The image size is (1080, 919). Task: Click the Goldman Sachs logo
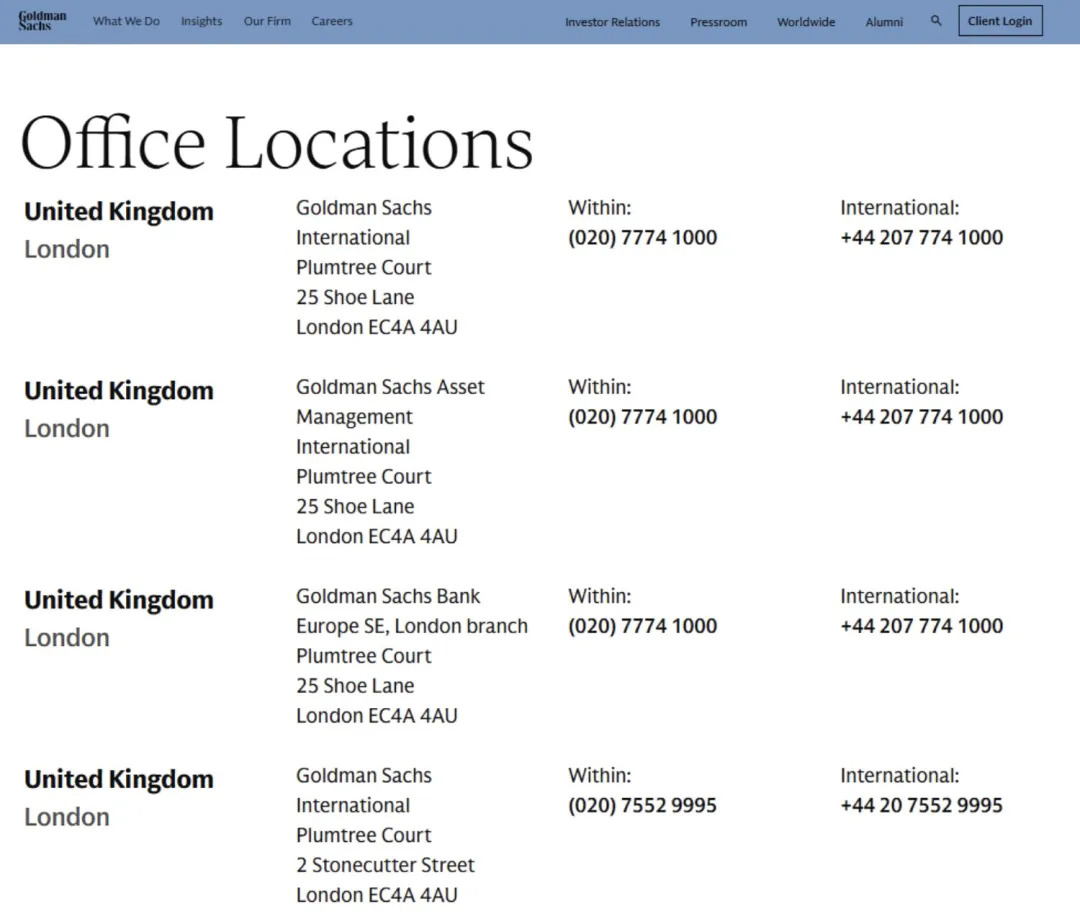coord(42,21)
